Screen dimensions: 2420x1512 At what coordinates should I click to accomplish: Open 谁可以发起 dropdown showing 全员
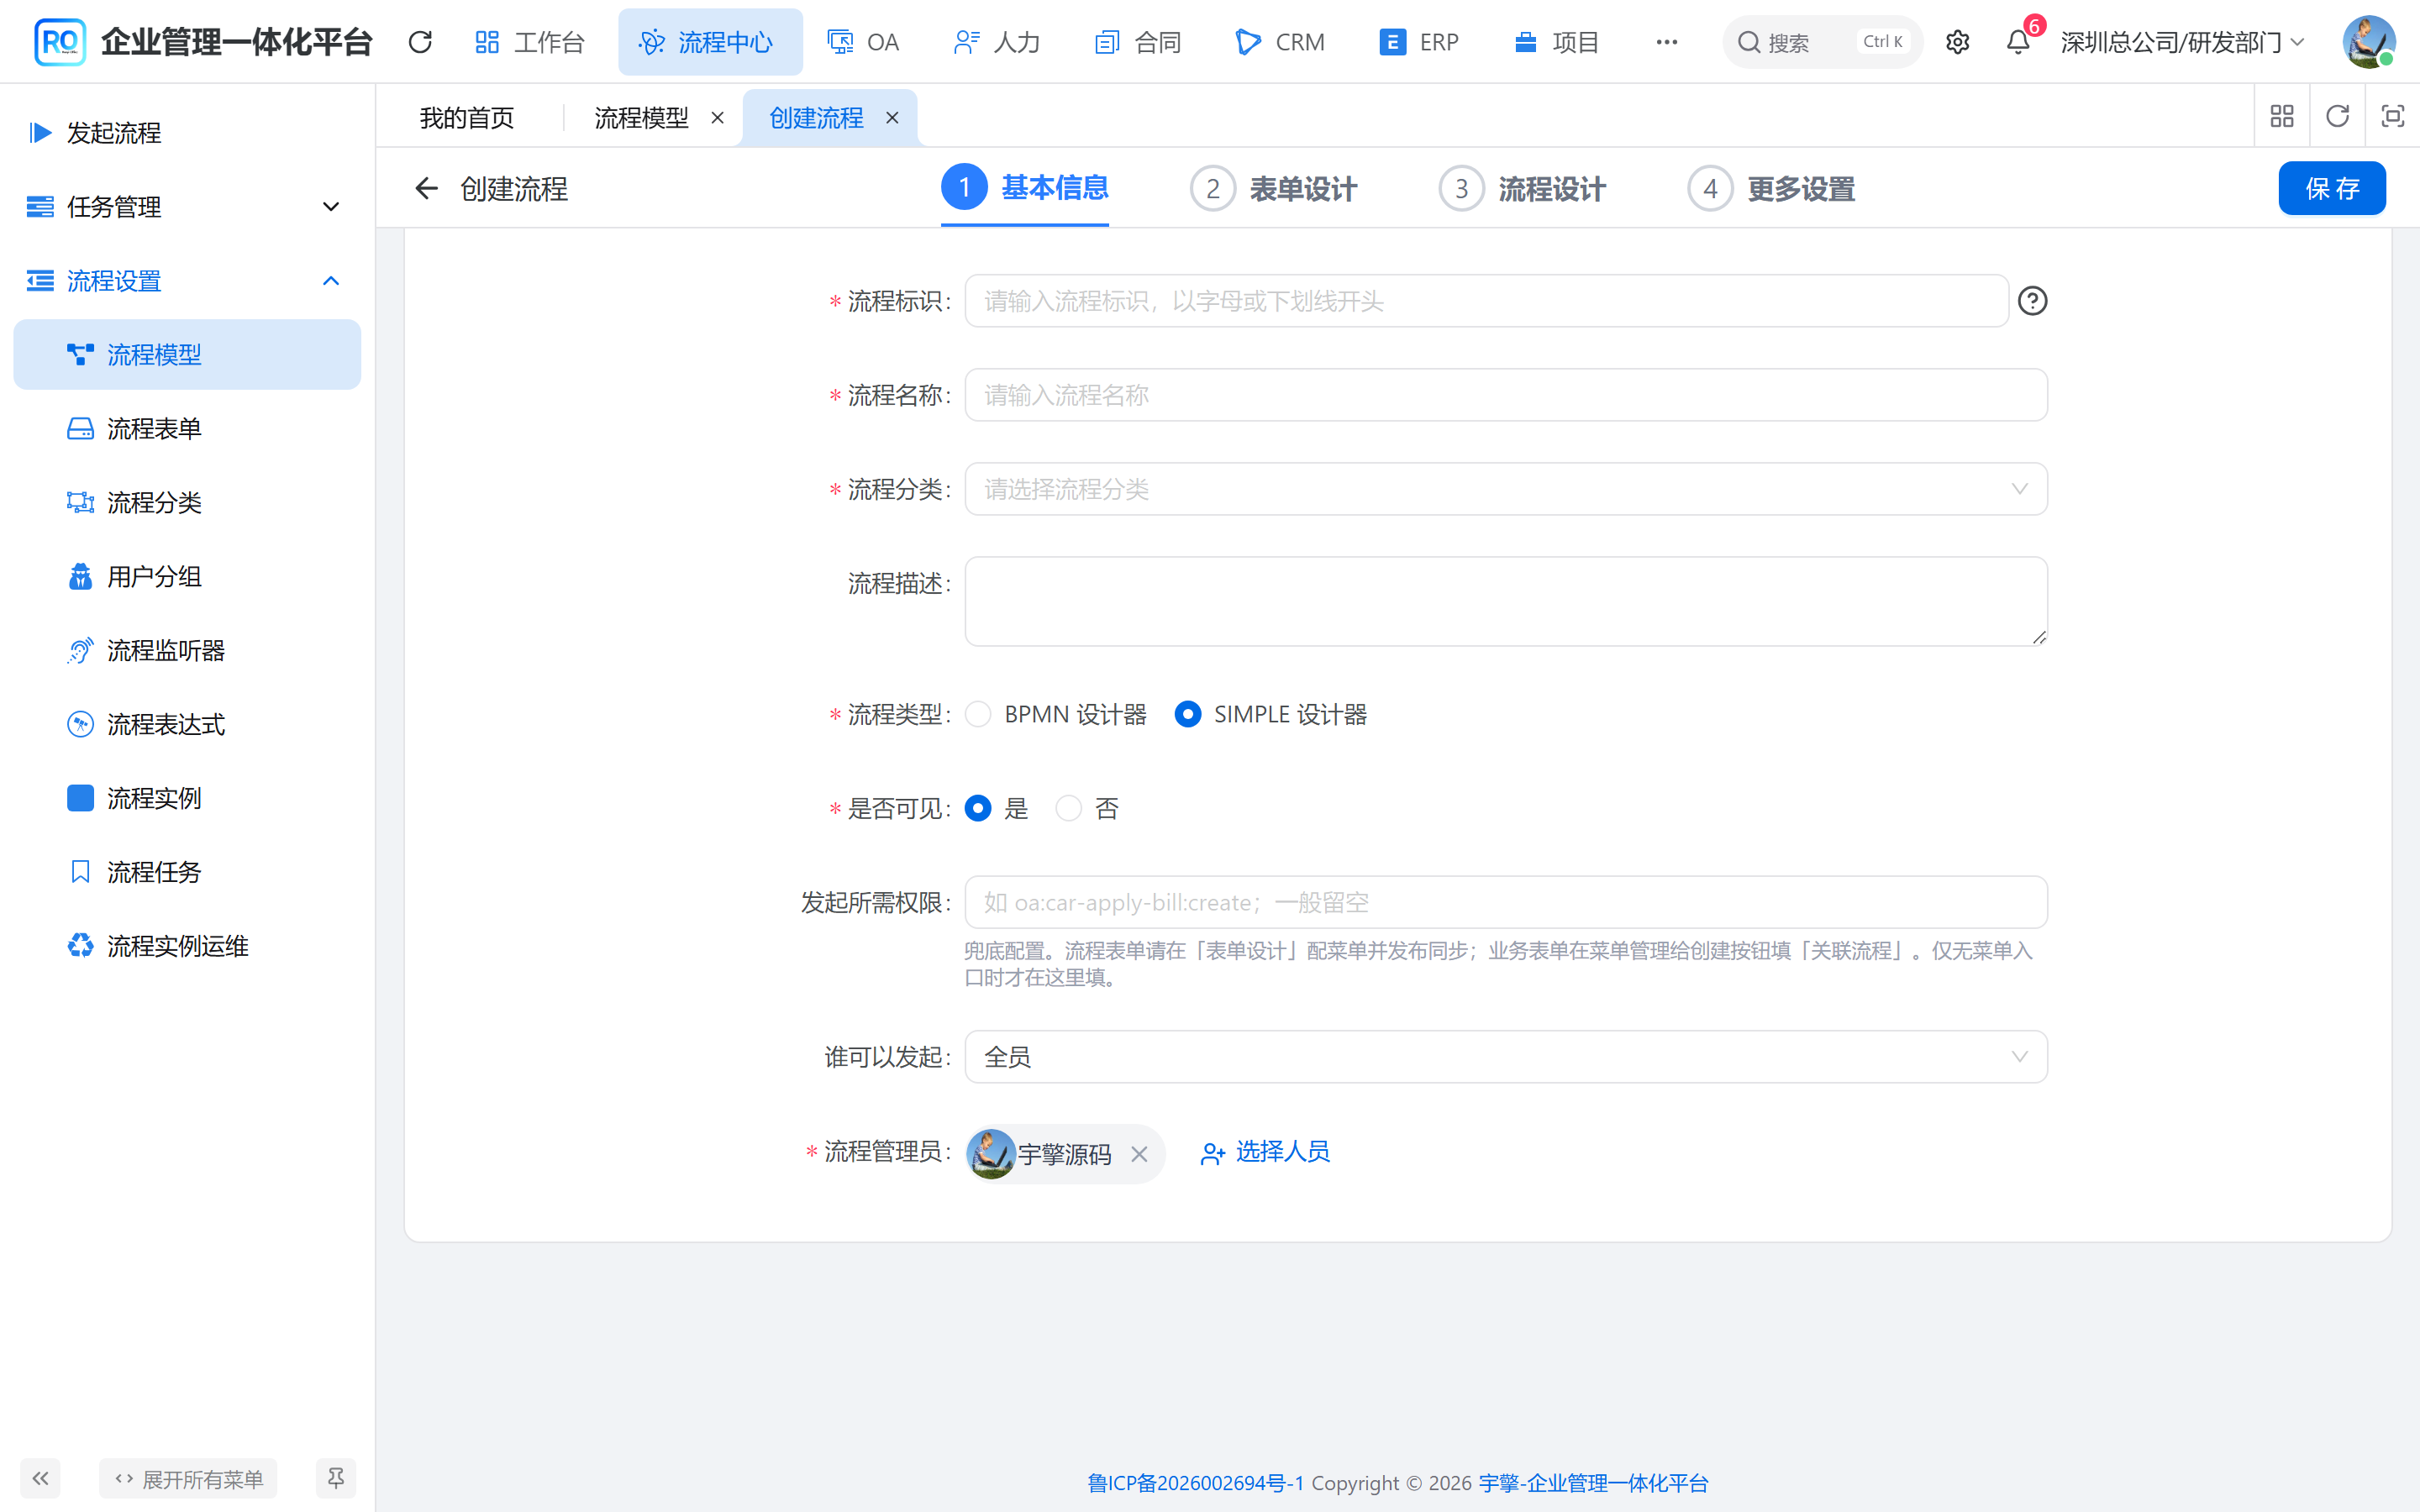coord(1506,1057)
